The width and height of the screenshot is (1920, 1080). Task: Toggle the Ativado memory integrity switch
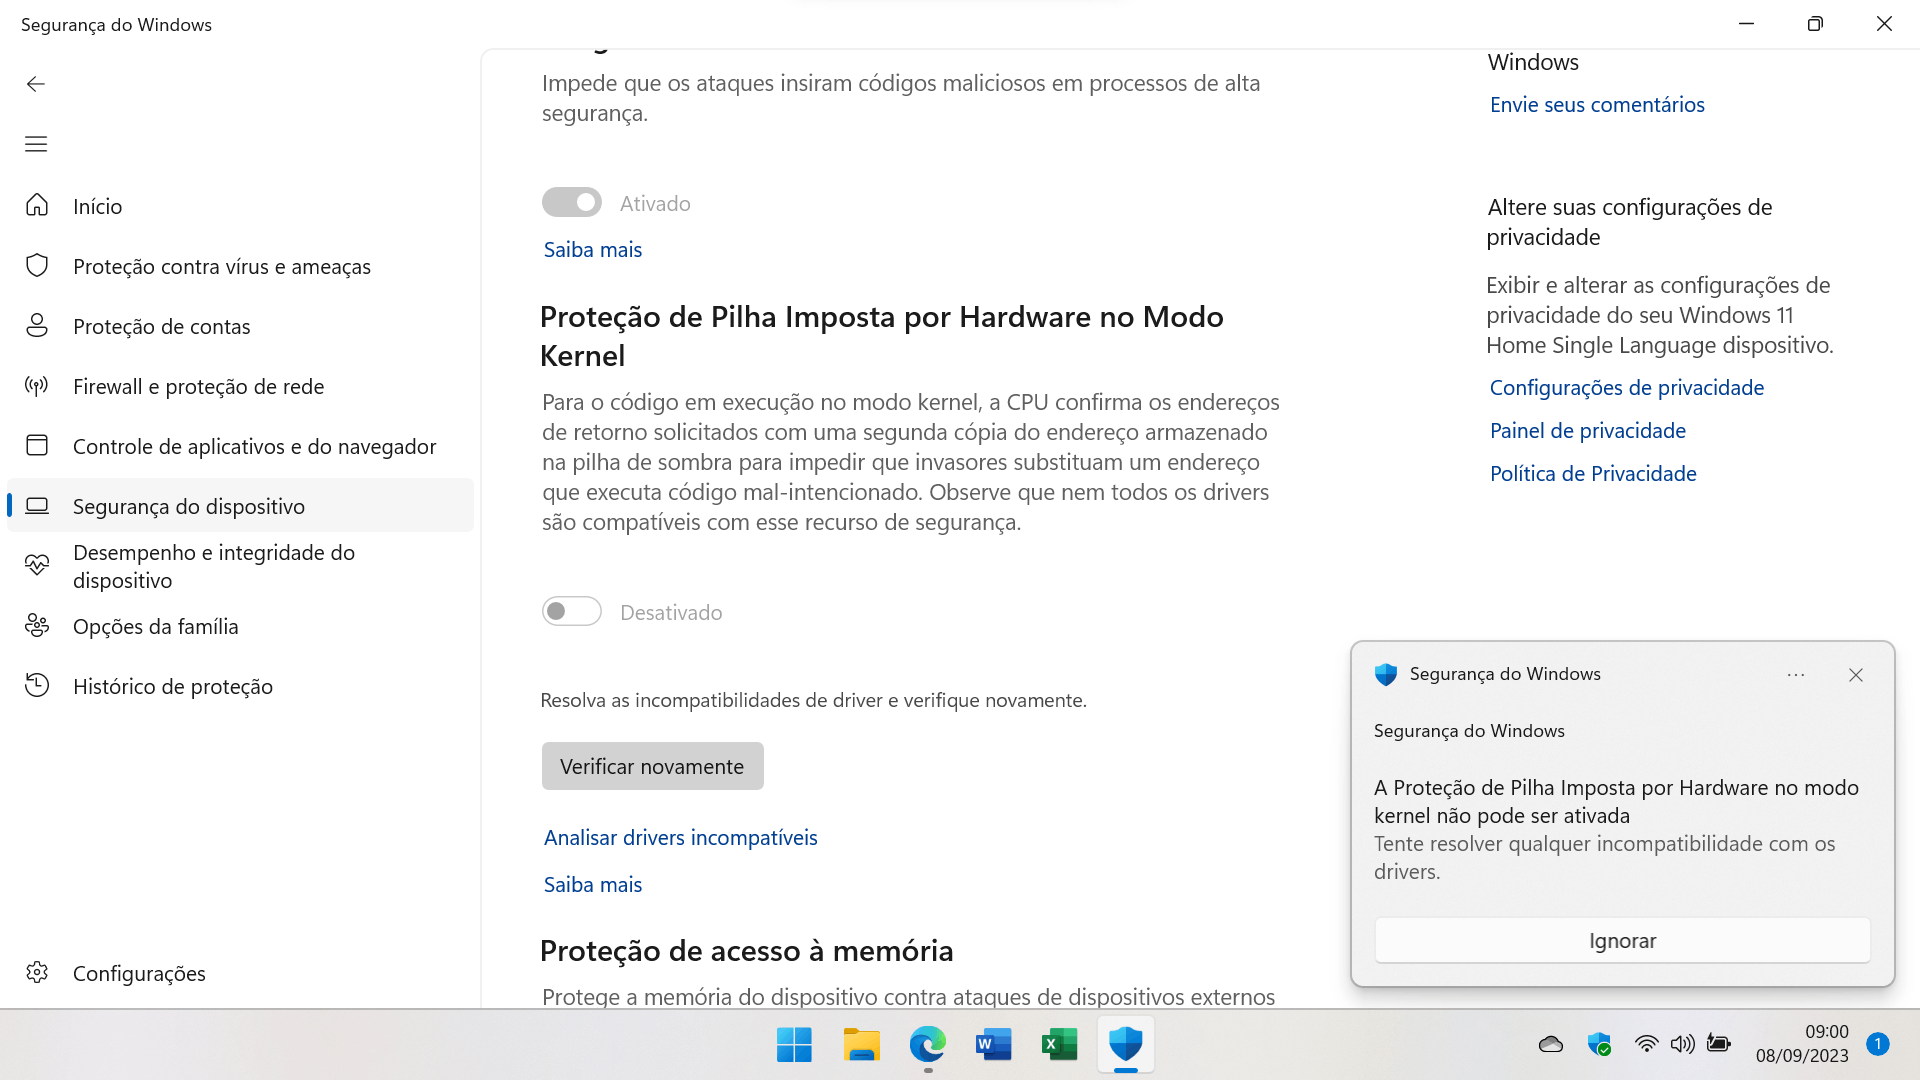click(572, 202)
